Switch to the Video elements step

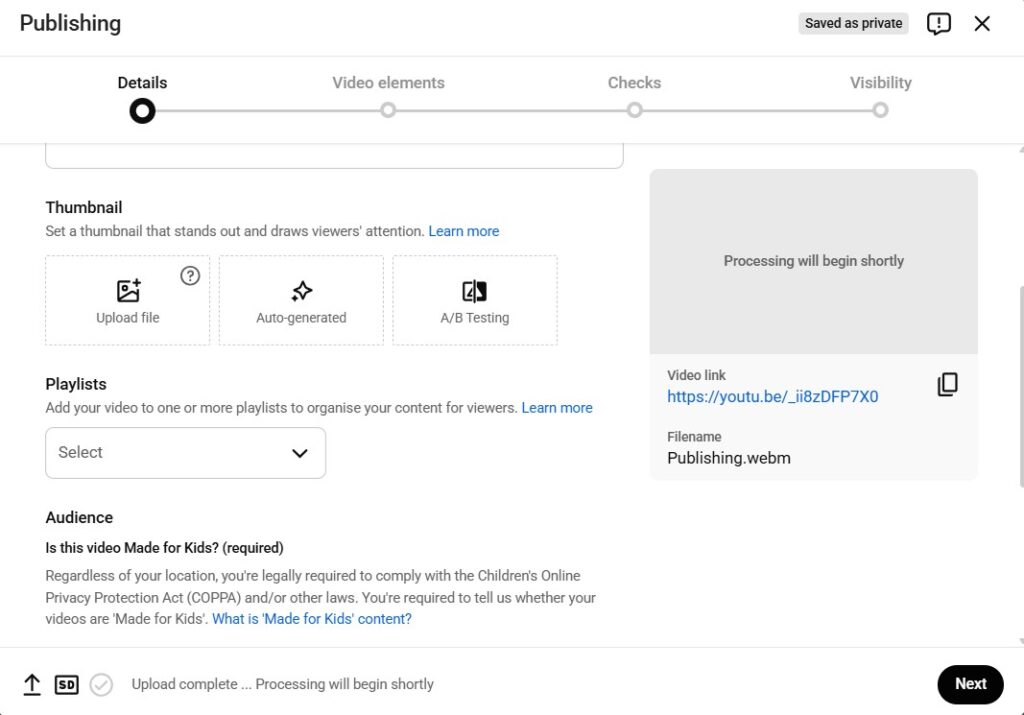(x=388, y=110)
